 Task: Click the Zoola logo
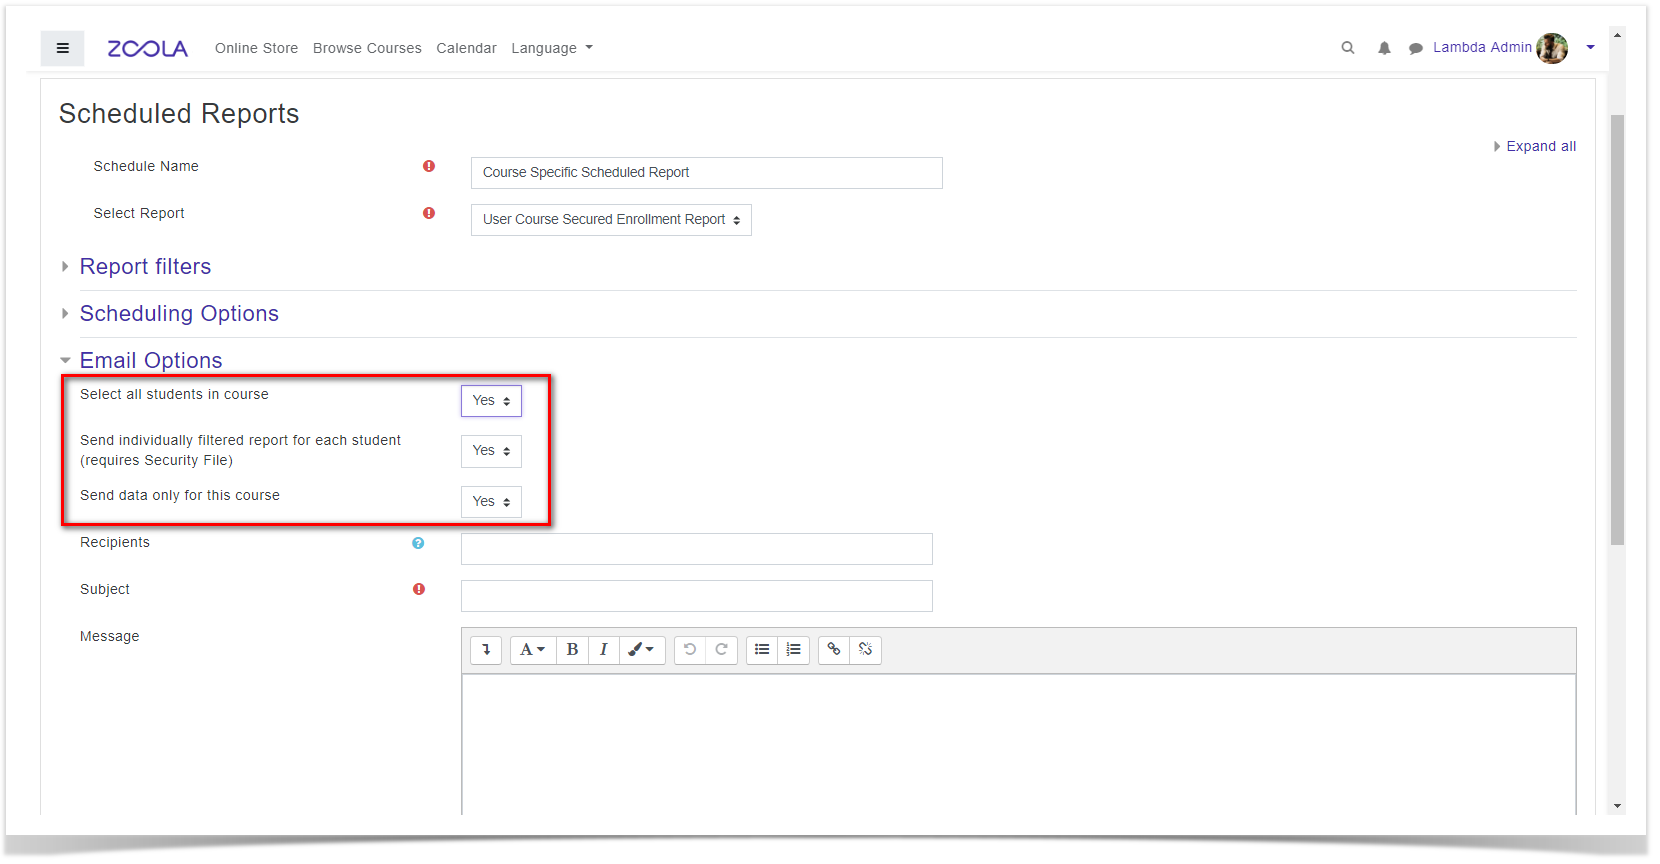coord(148,49)
